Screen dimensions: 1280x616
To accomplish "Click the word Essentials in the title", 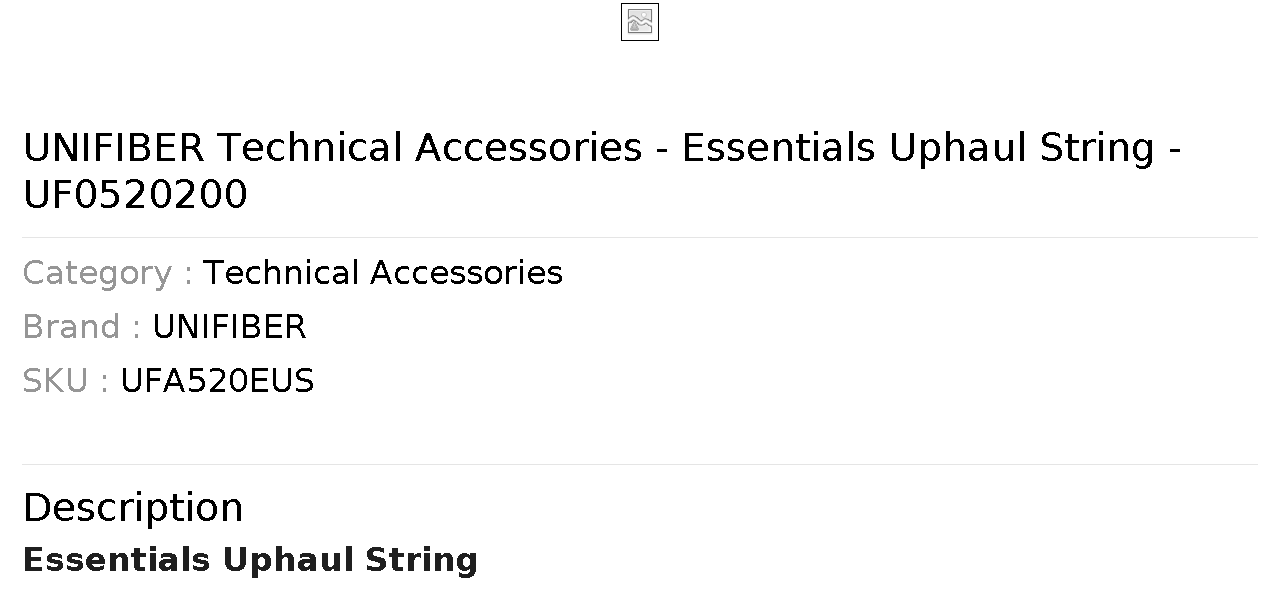I will [778, 148].
